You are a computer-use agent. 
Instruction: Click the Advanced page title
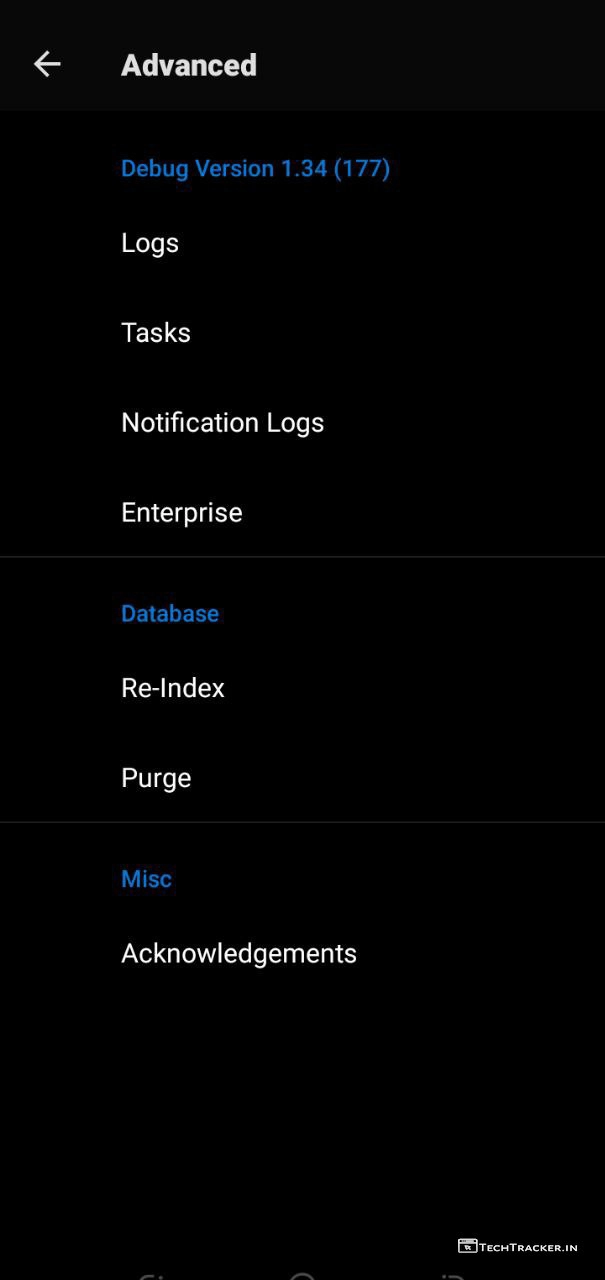(x=189, y=65)
